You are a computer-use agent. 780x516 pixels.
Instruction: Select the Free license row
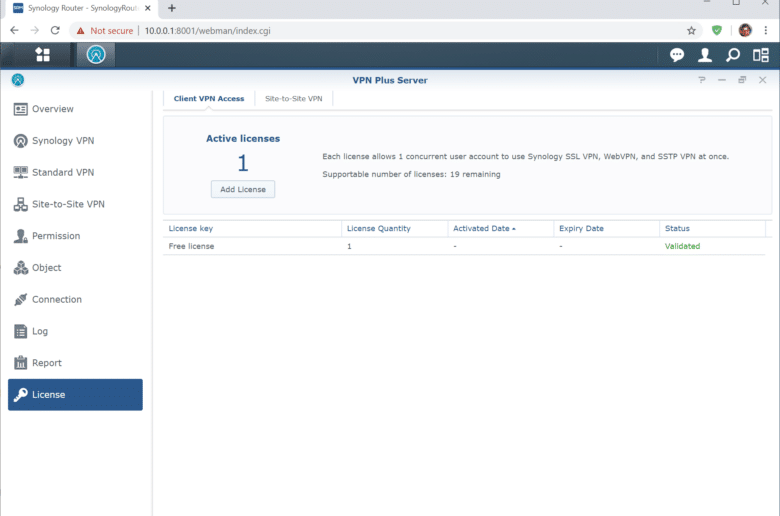(x=464, y=246)
